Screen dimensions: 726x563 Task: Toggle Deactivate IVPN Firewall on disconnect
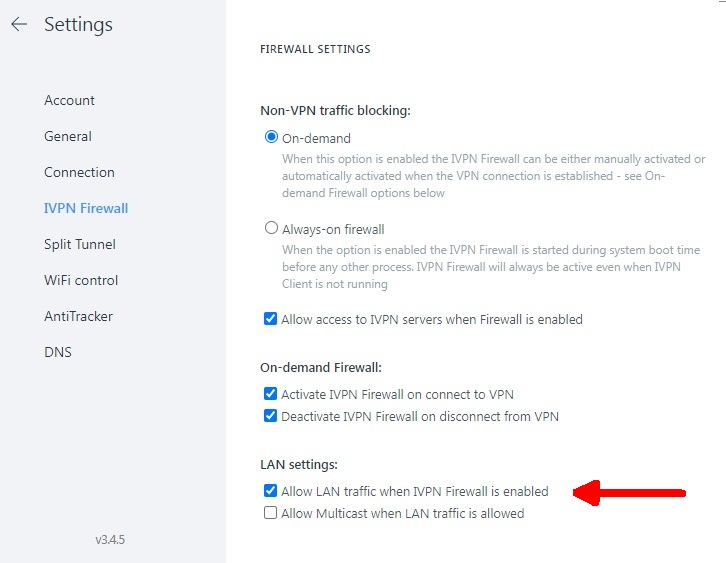pos(270,416)
